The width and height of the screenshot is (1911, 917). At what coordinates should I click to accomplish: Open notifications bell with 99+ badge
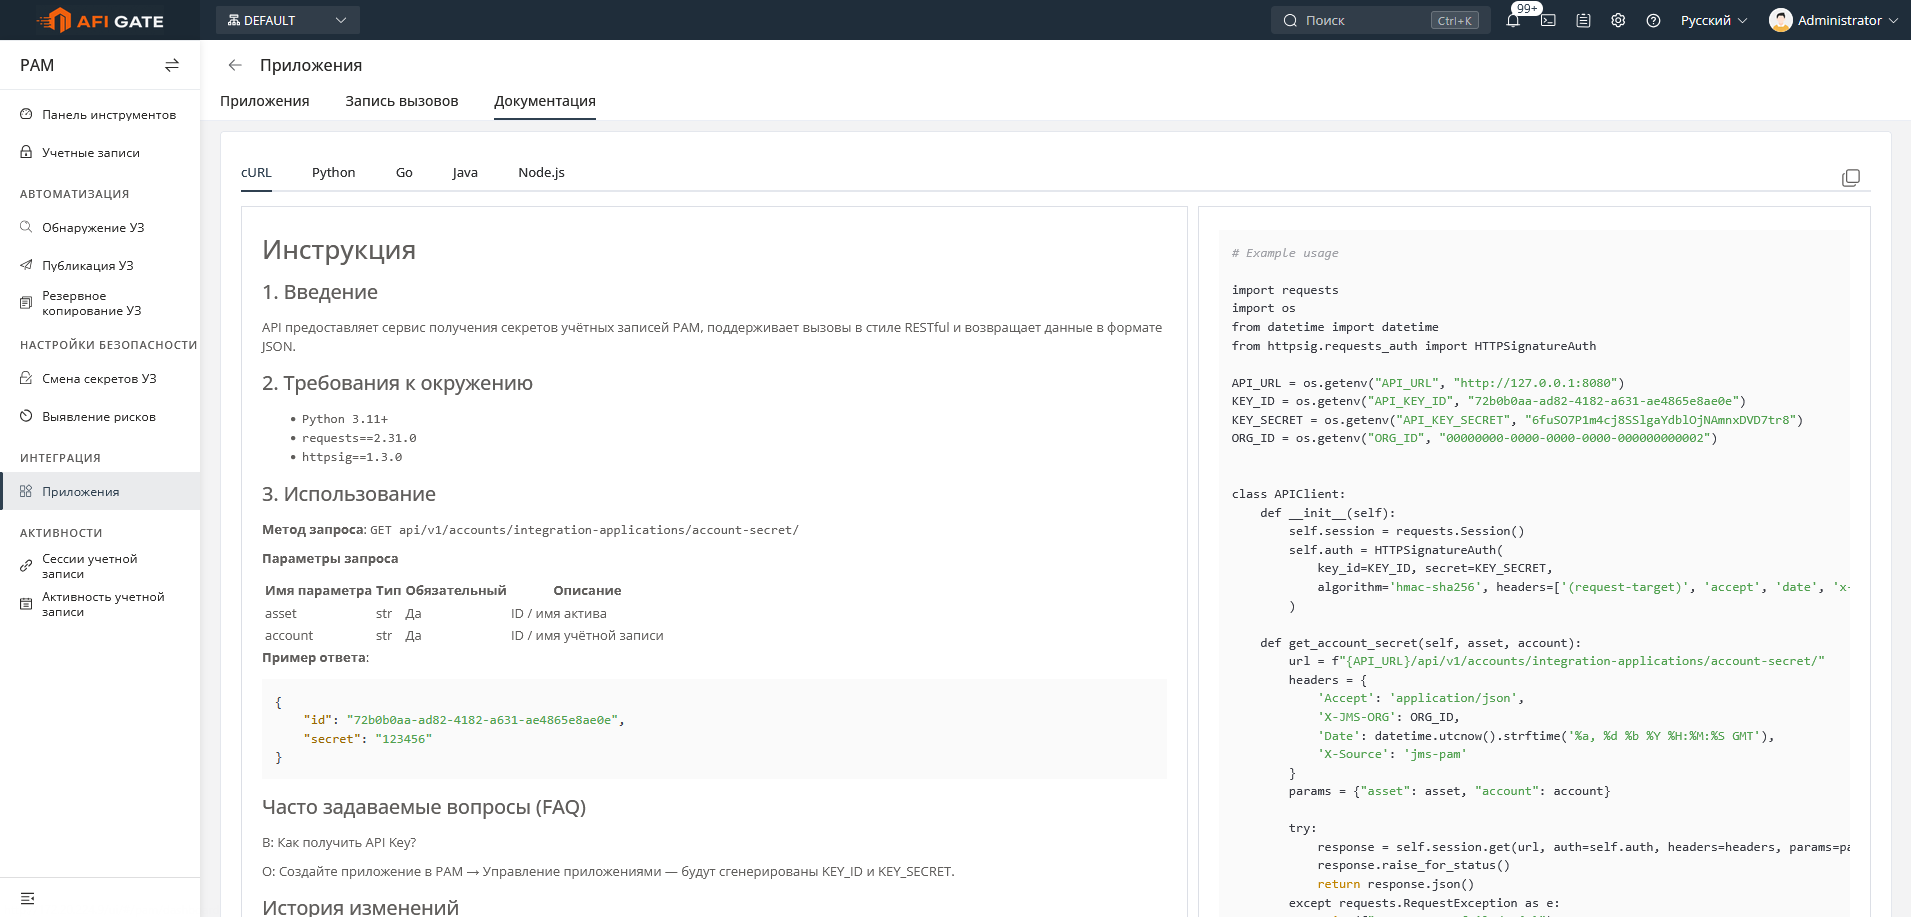1513,20
